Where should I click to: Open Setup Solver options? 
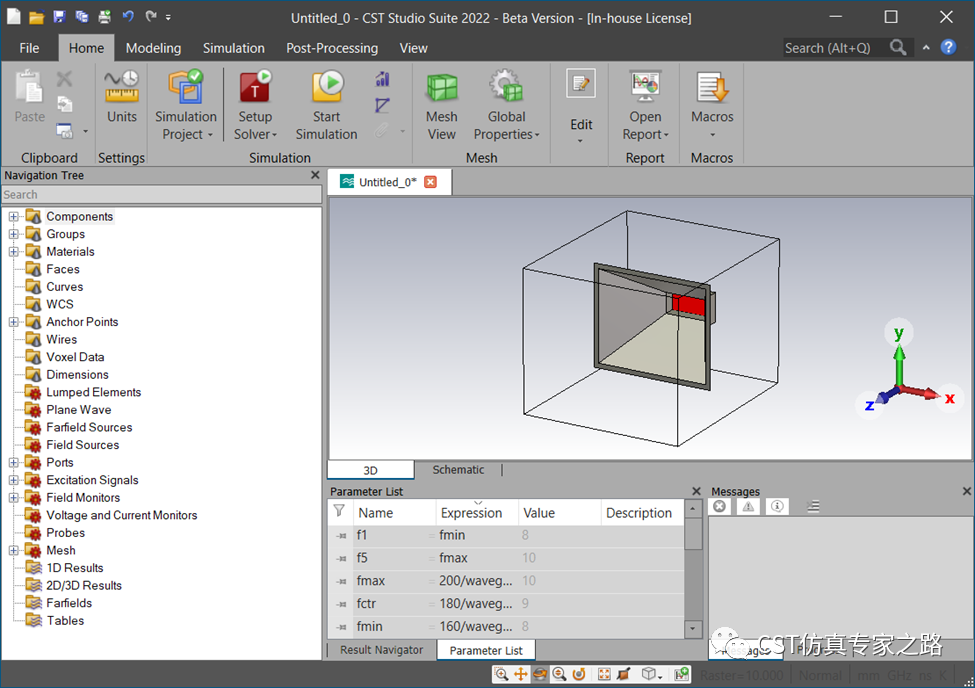(255, 105)
